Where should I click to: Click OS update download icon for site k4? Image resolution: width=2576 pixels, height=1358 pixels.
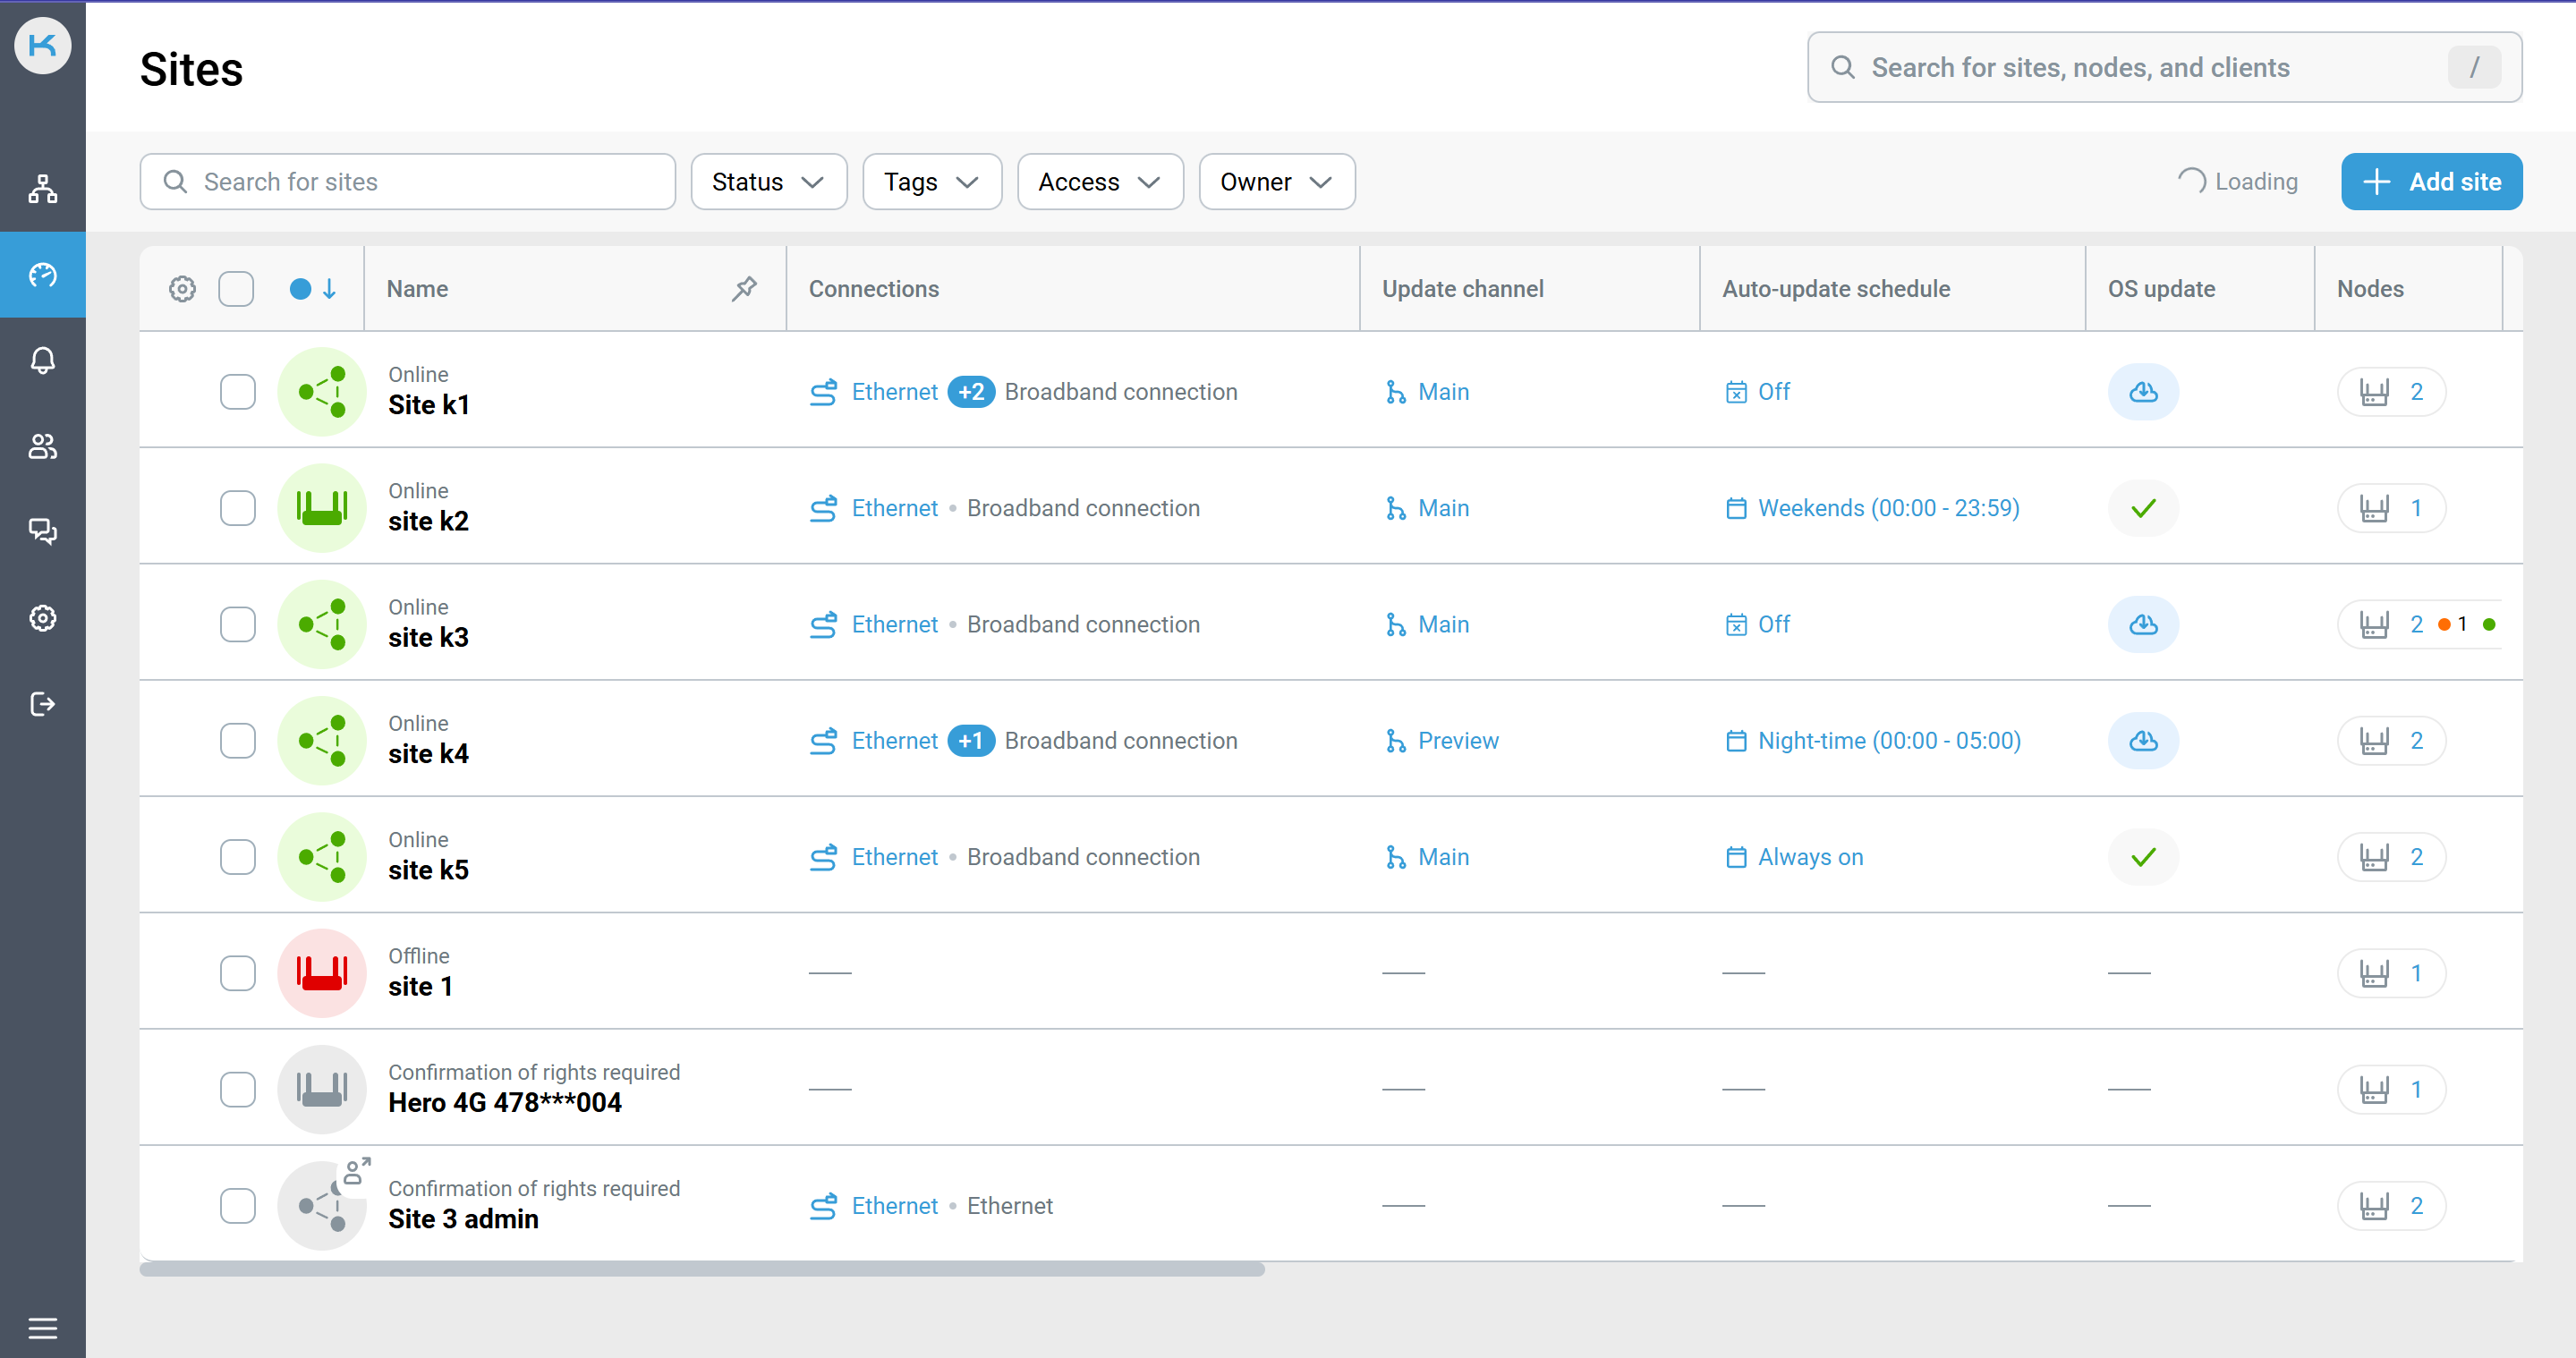[x=2143, y=741]
